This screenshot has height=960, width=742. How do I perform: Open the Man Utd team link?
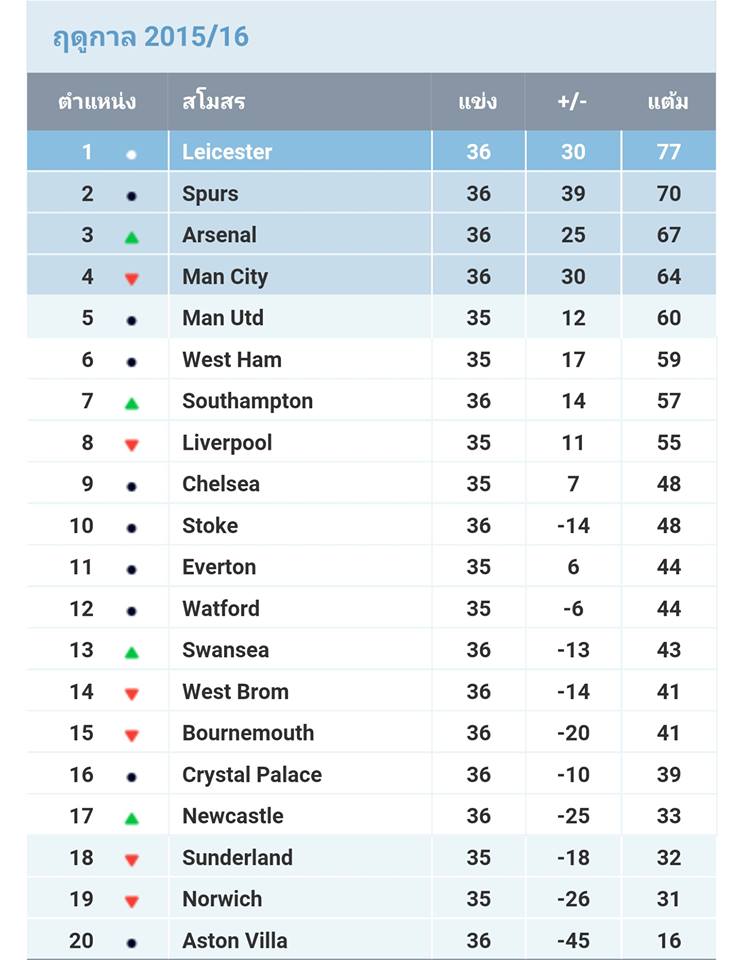(223, 318)
